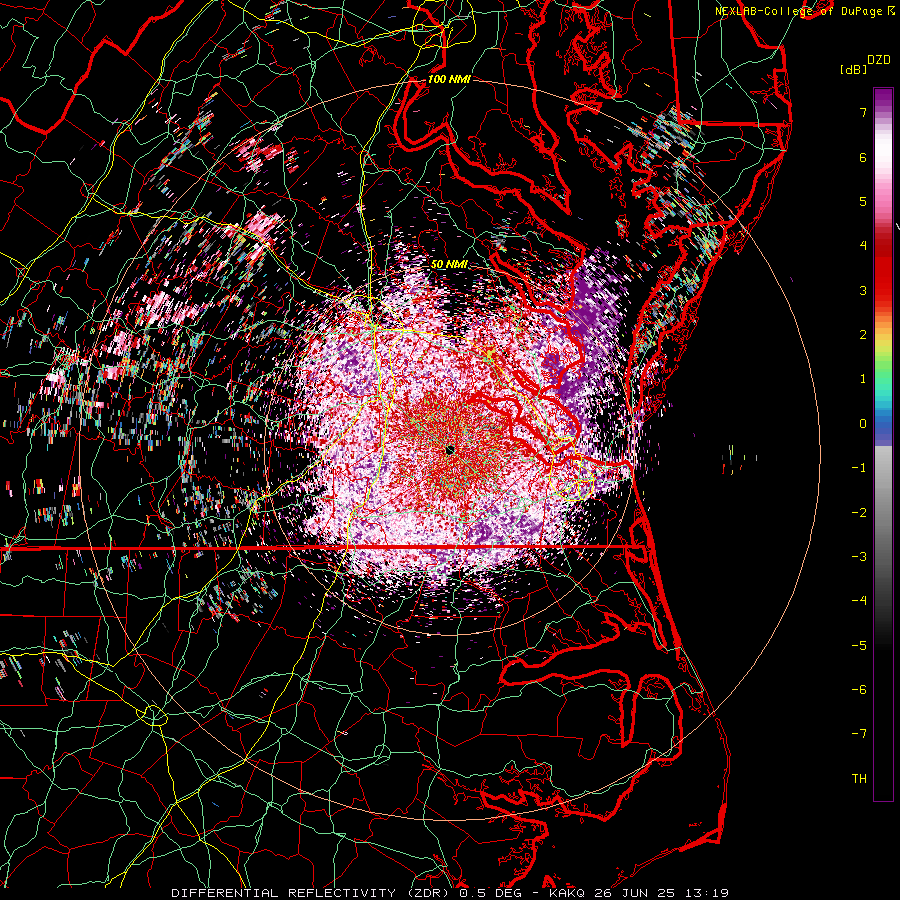
Task: Click the 50 NMI range ring label
Action: tap(449, 264)
